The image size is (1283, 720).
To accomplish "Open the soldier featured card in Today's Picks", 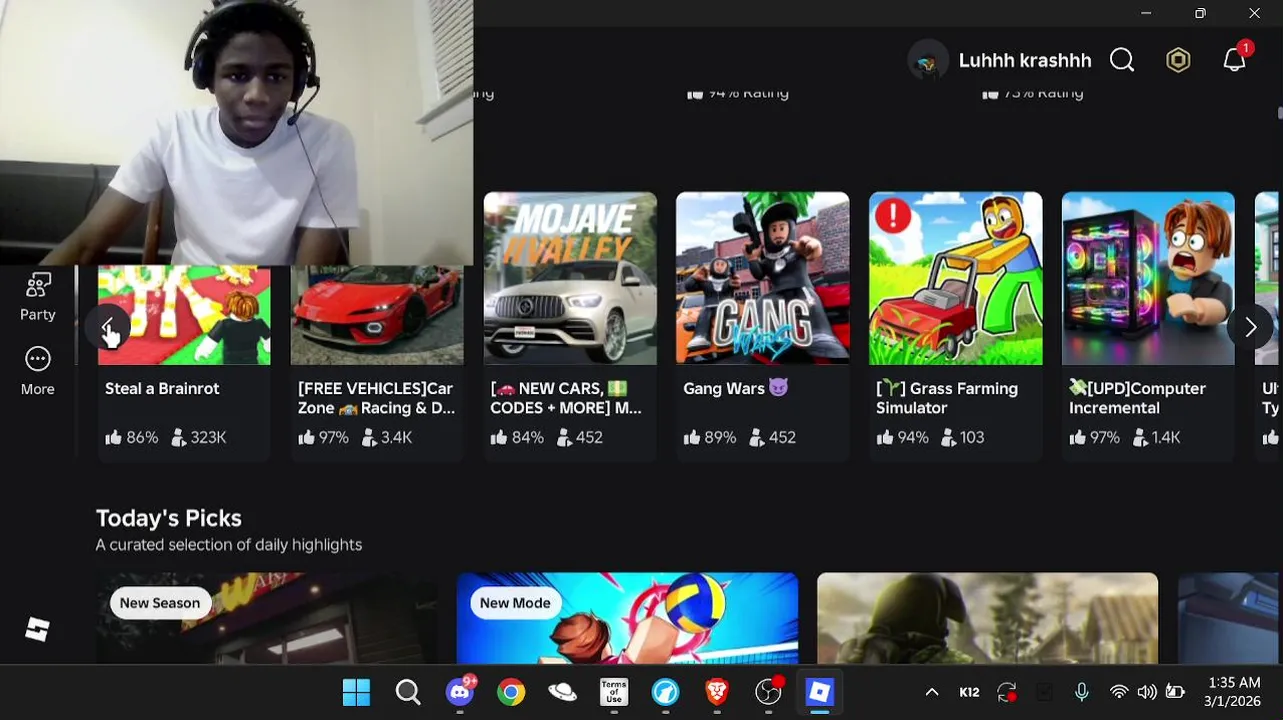I will point(987,618).
